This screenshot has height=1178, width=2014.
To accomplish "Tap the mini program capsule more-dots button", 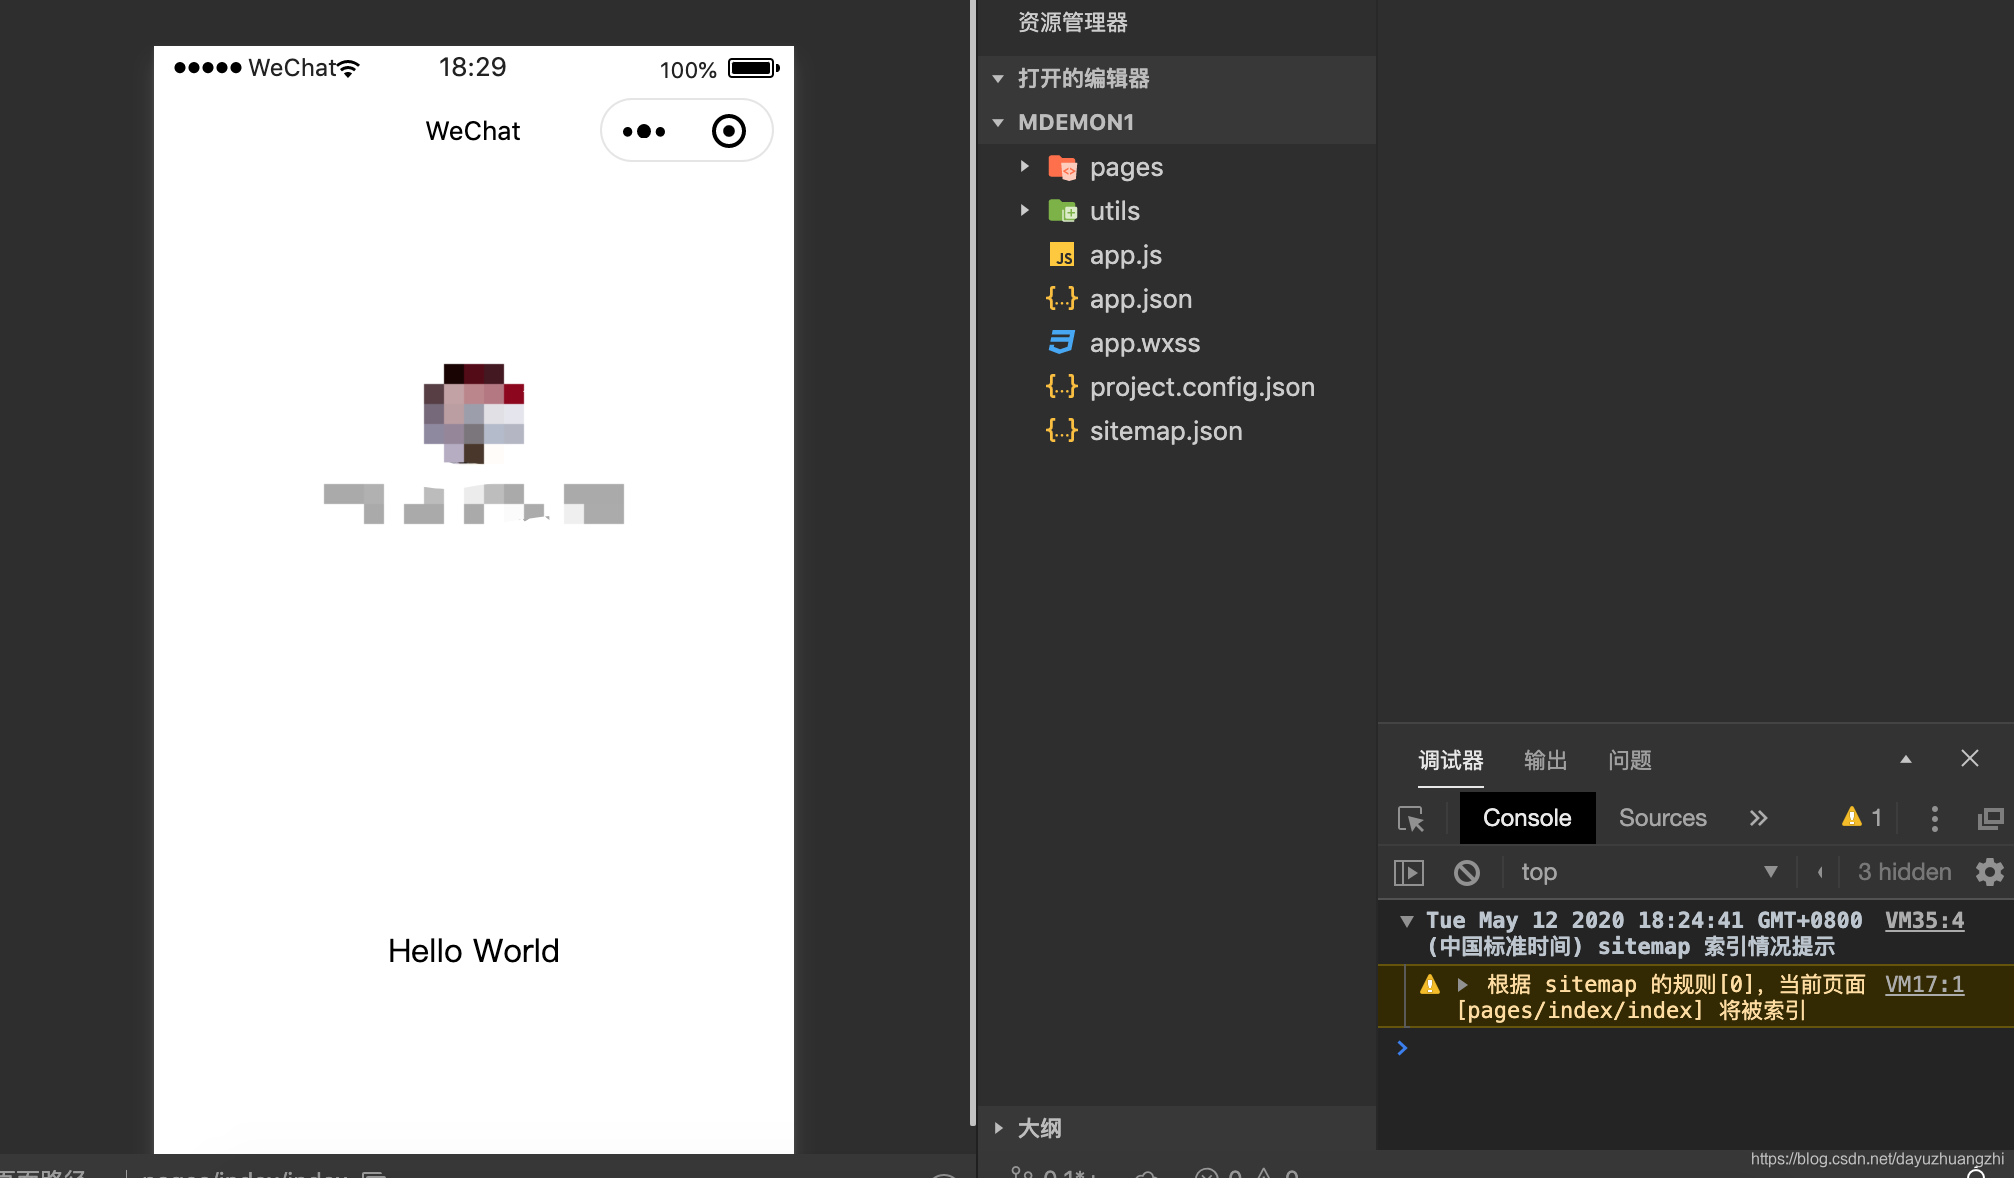I will (x=644, y=131).
